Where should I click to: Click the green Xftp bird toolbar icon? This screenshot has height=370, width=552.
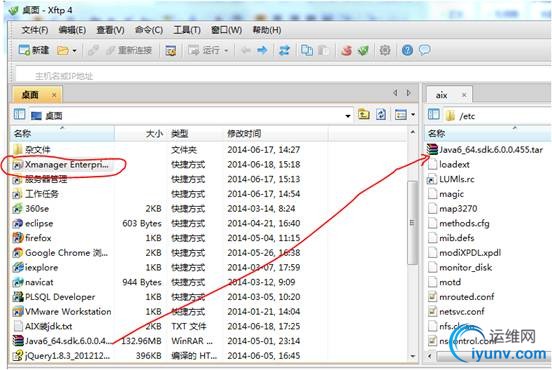coord(363,50)
